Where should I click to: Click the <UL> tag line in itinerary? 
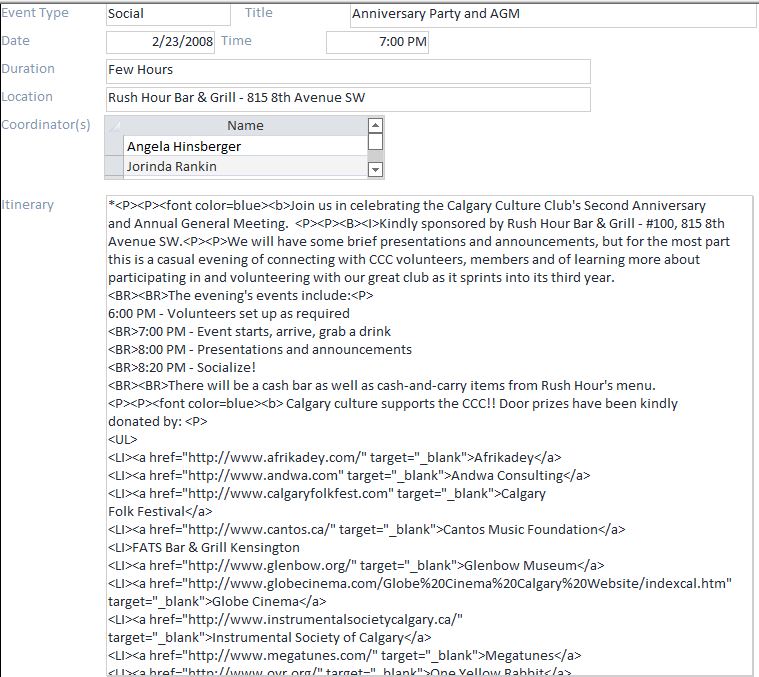pos(122,439)
